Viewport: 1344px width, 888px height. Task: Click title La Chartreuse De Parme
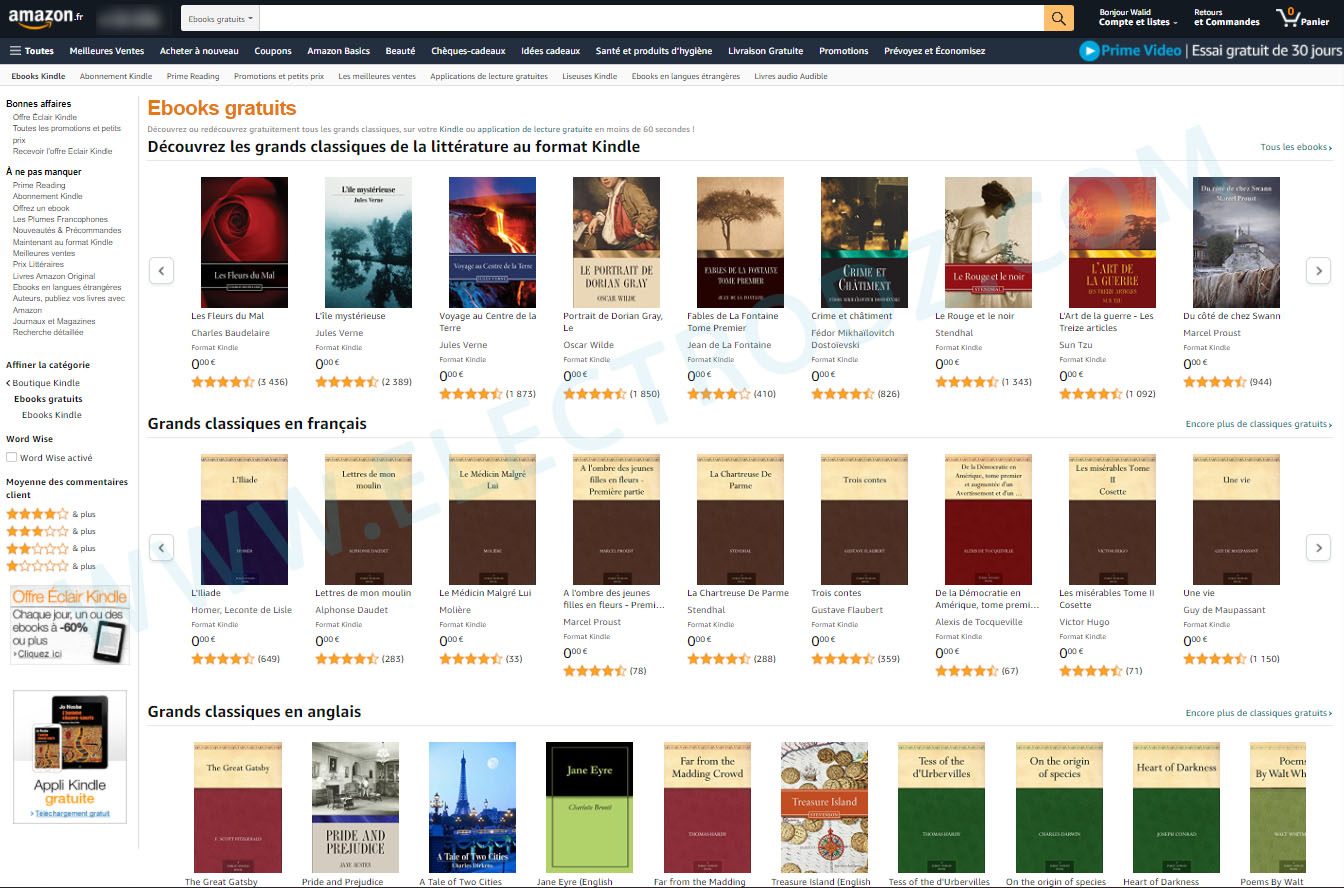click(x=738, y=593)
